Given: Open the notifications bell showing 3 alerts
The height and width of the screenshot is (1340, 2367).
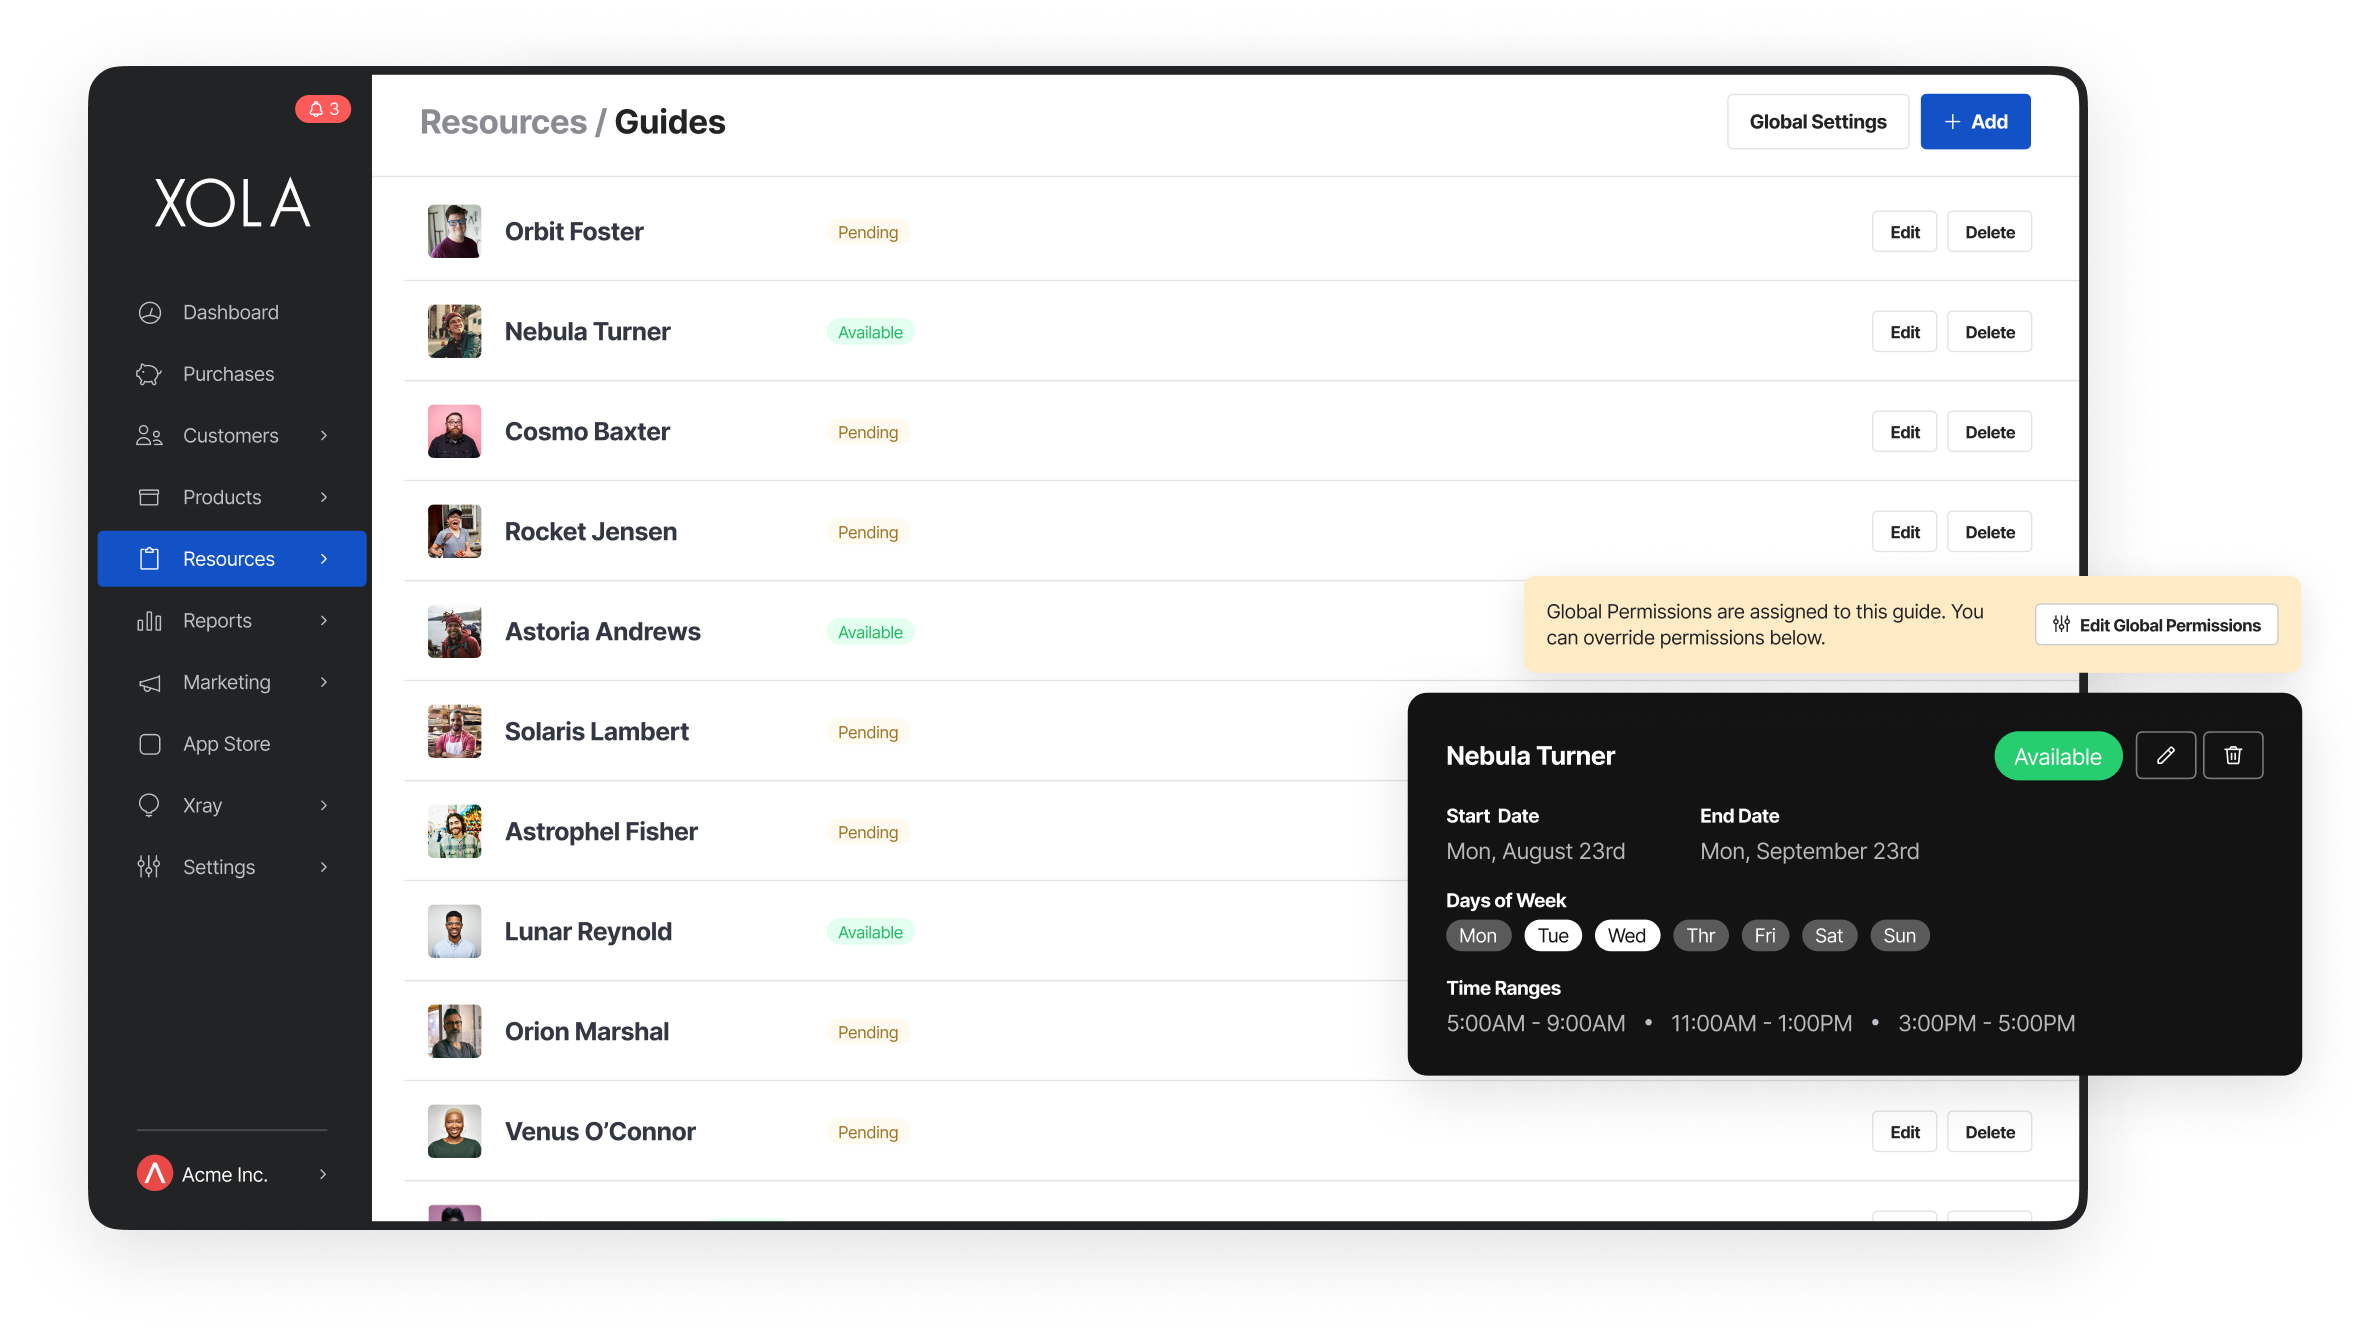Looking at the screenshot, I should (322, 109).
